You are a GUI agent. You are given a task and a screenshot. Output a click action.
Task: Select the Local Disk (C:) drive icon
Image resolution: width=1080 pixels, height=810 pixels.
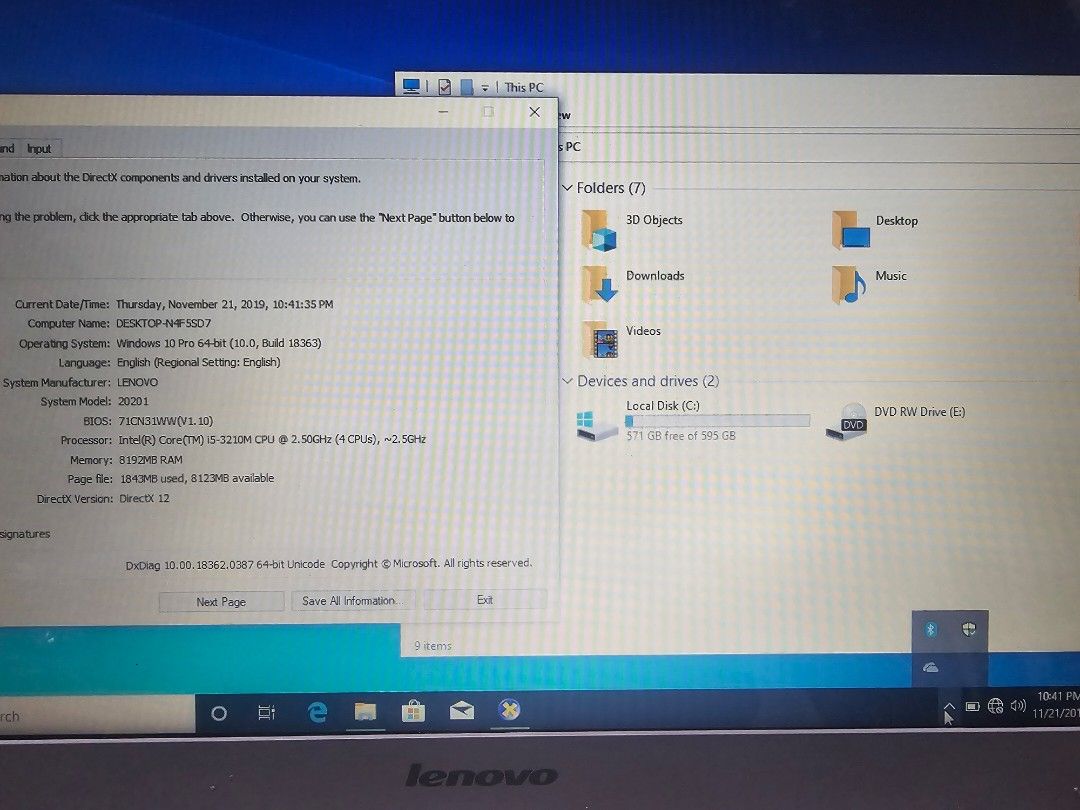point(596,425)
